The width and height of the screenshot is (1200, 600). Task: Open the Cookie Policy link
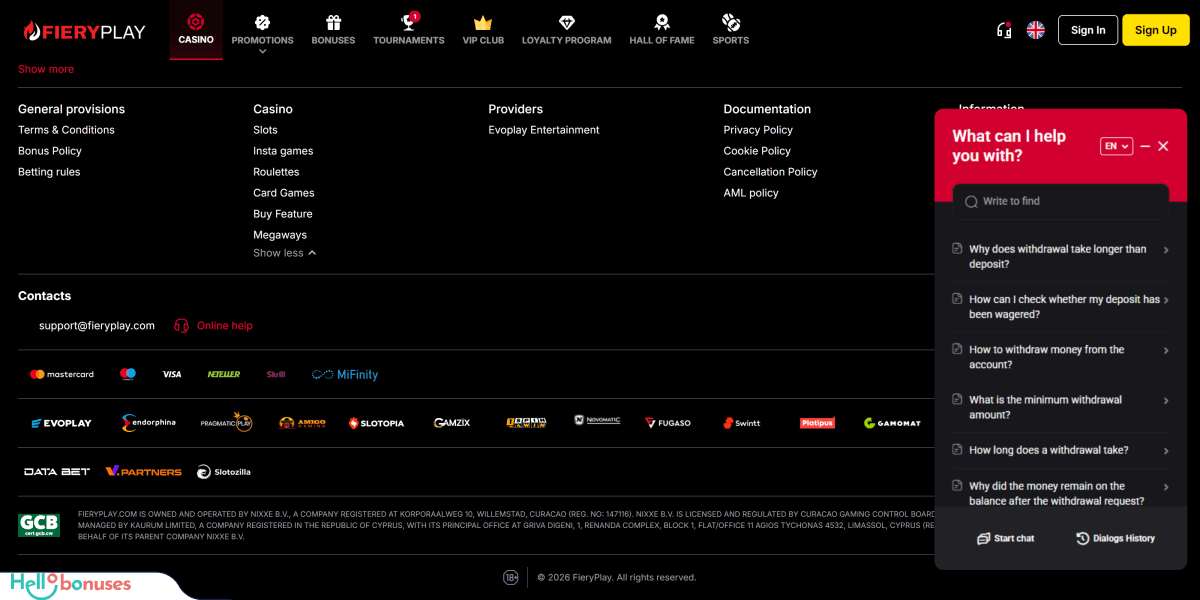[757, 151]
